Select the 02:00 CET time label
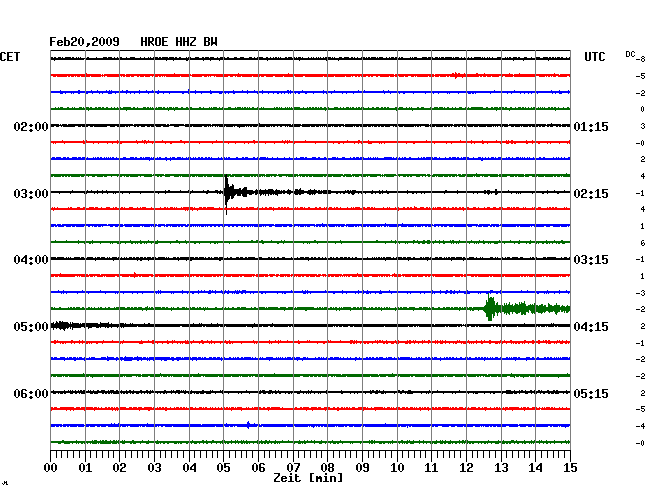Viewport: 650px width, 494px height. click(31, 126)
